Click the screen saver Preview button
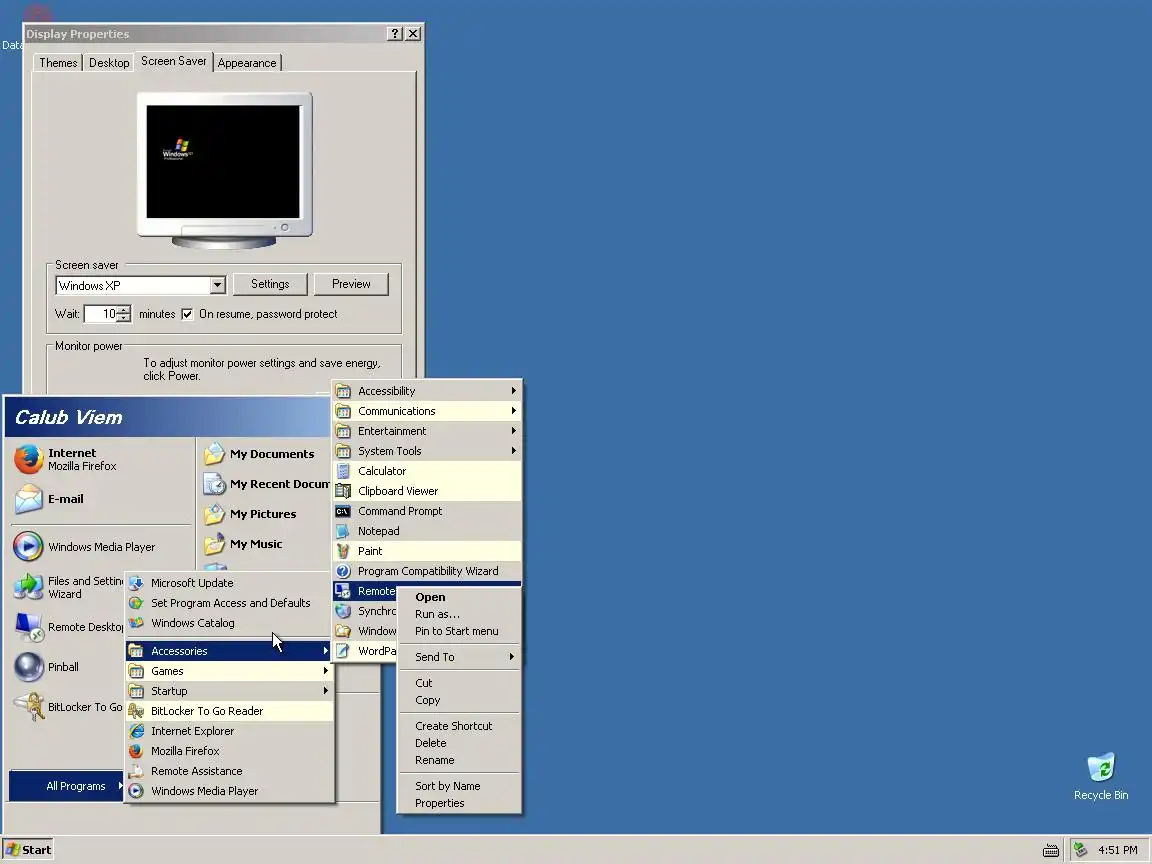1152x864 pixels. pos(351,284)
